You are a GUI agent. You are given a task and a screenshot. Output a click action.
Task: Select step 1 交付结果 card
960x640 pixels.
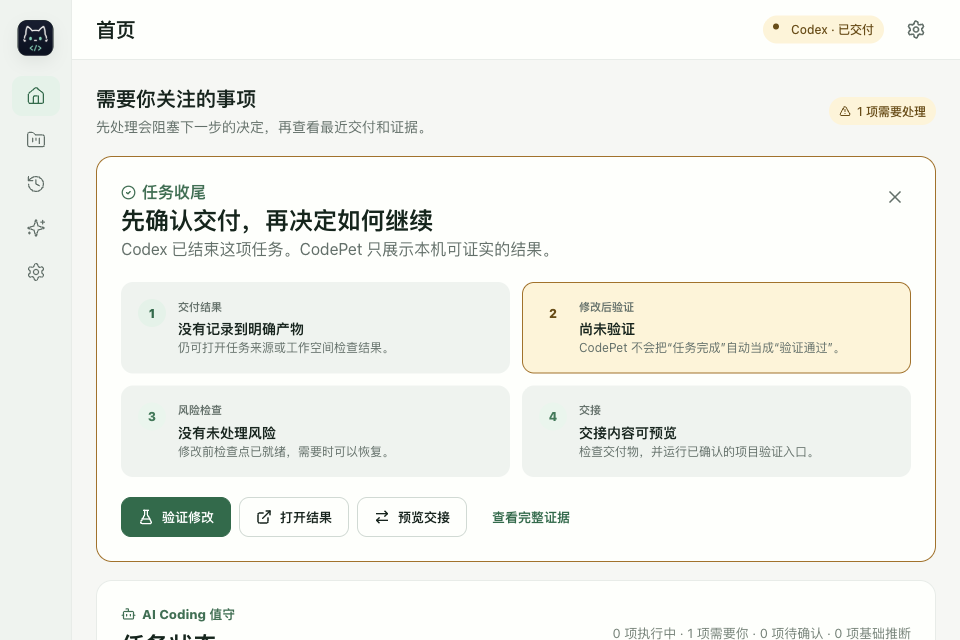[315, 328]
